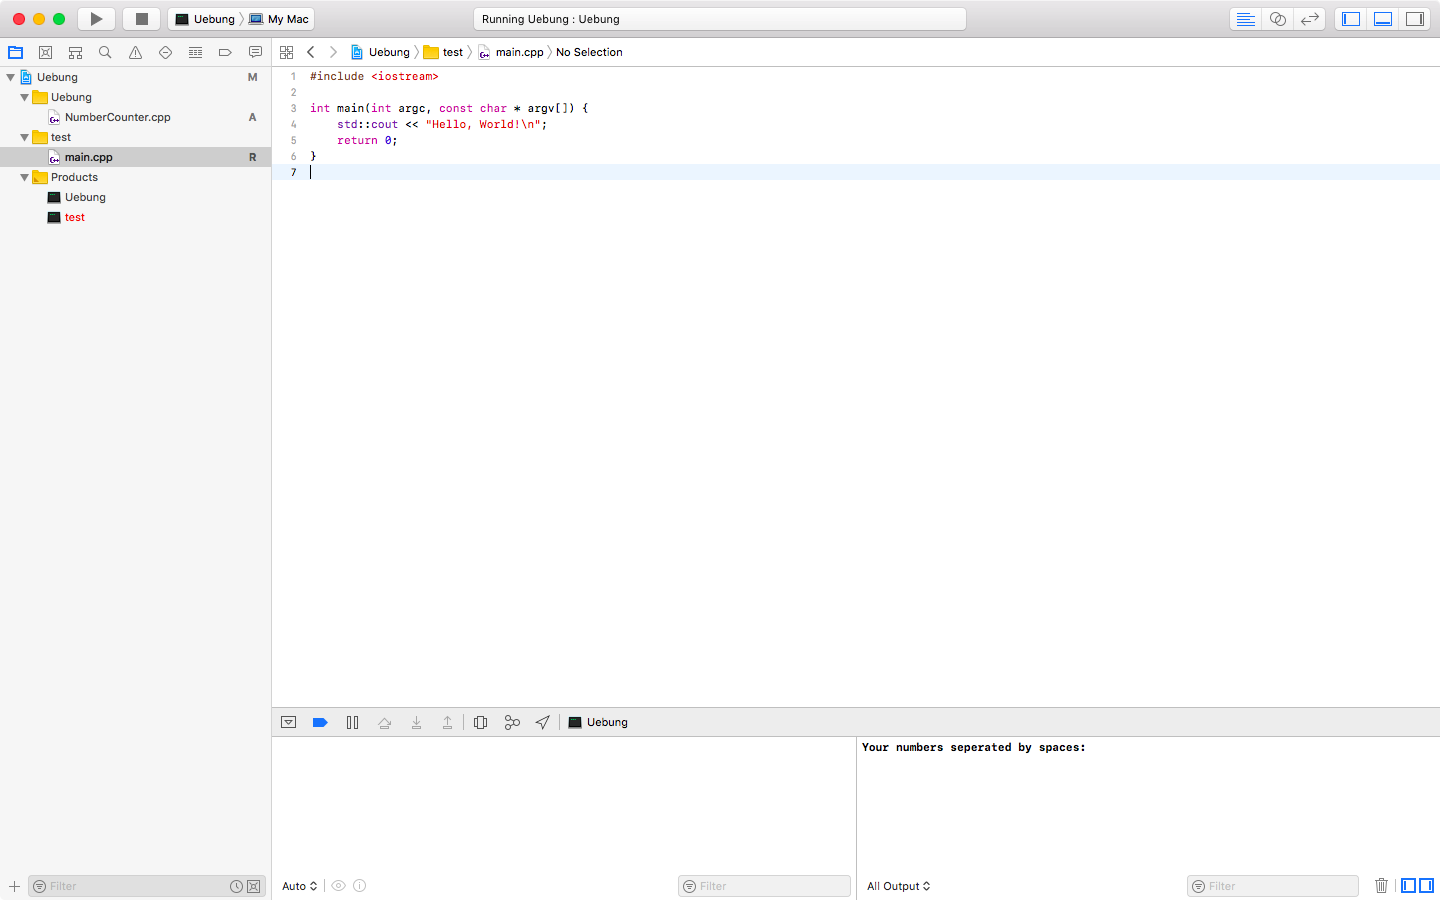Click the Quick Look eye icon
Viewport: 1440px width, 900px height.
(x=339, y=886)
